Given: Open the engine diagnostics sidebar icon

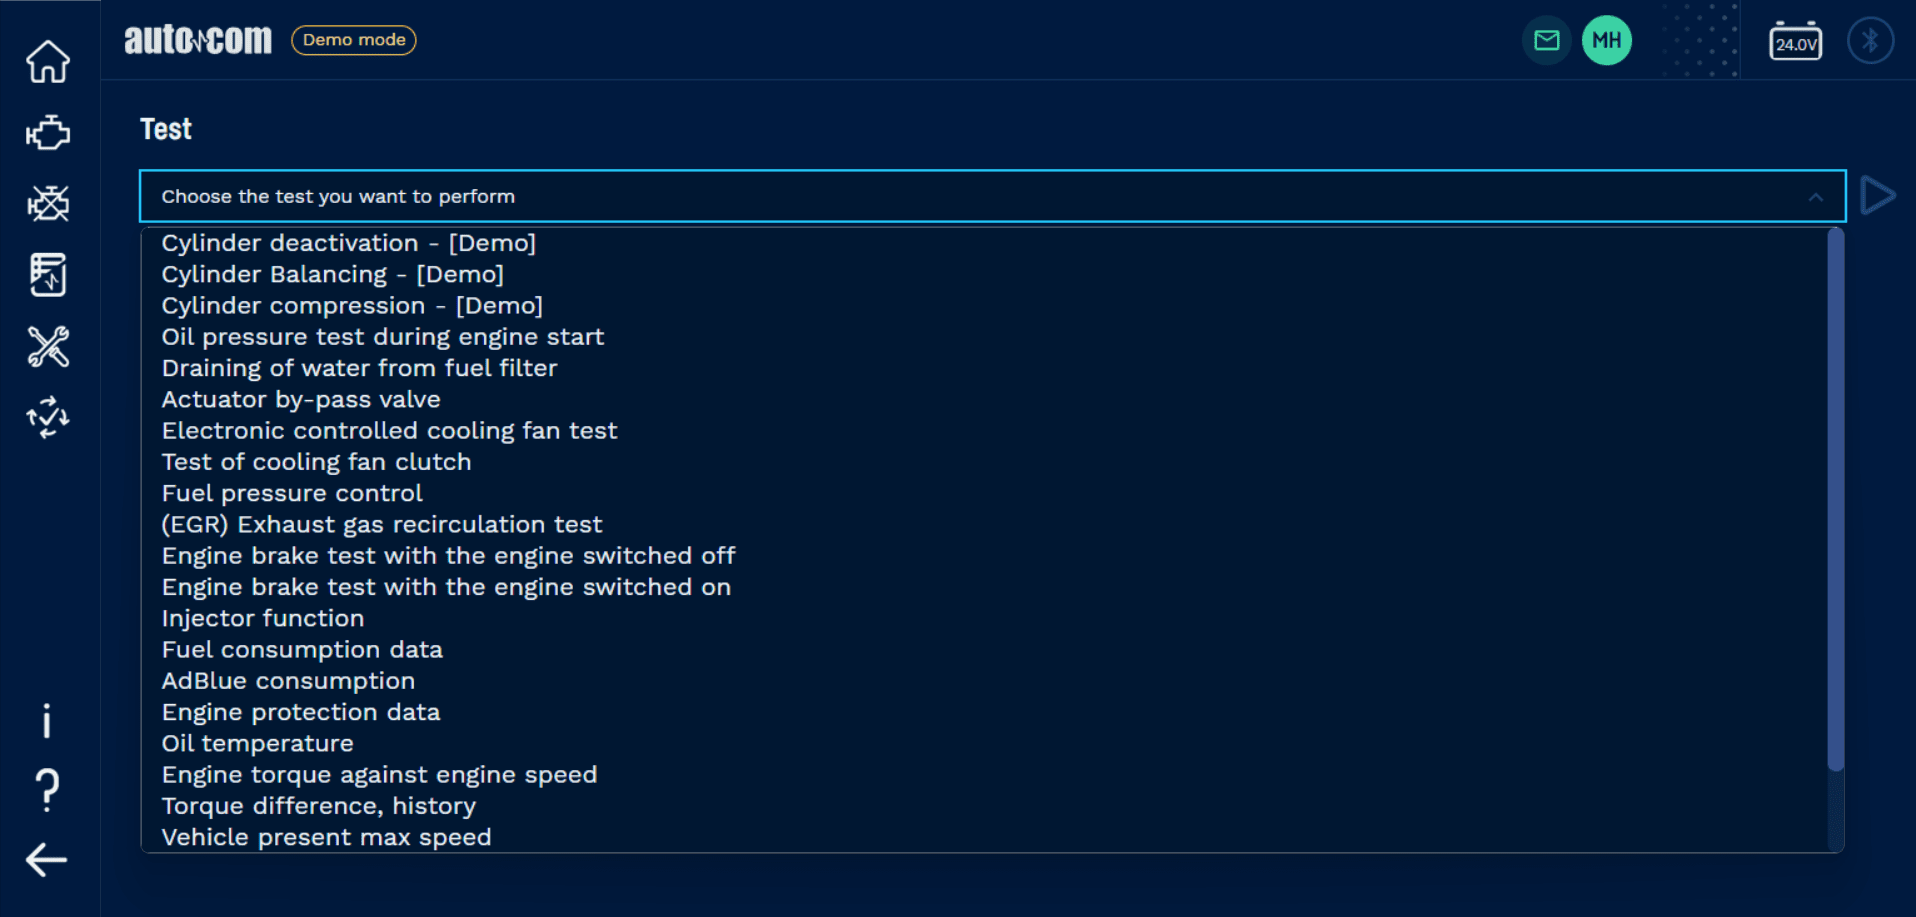Looking at the screenshot, I should click(48, 133).
